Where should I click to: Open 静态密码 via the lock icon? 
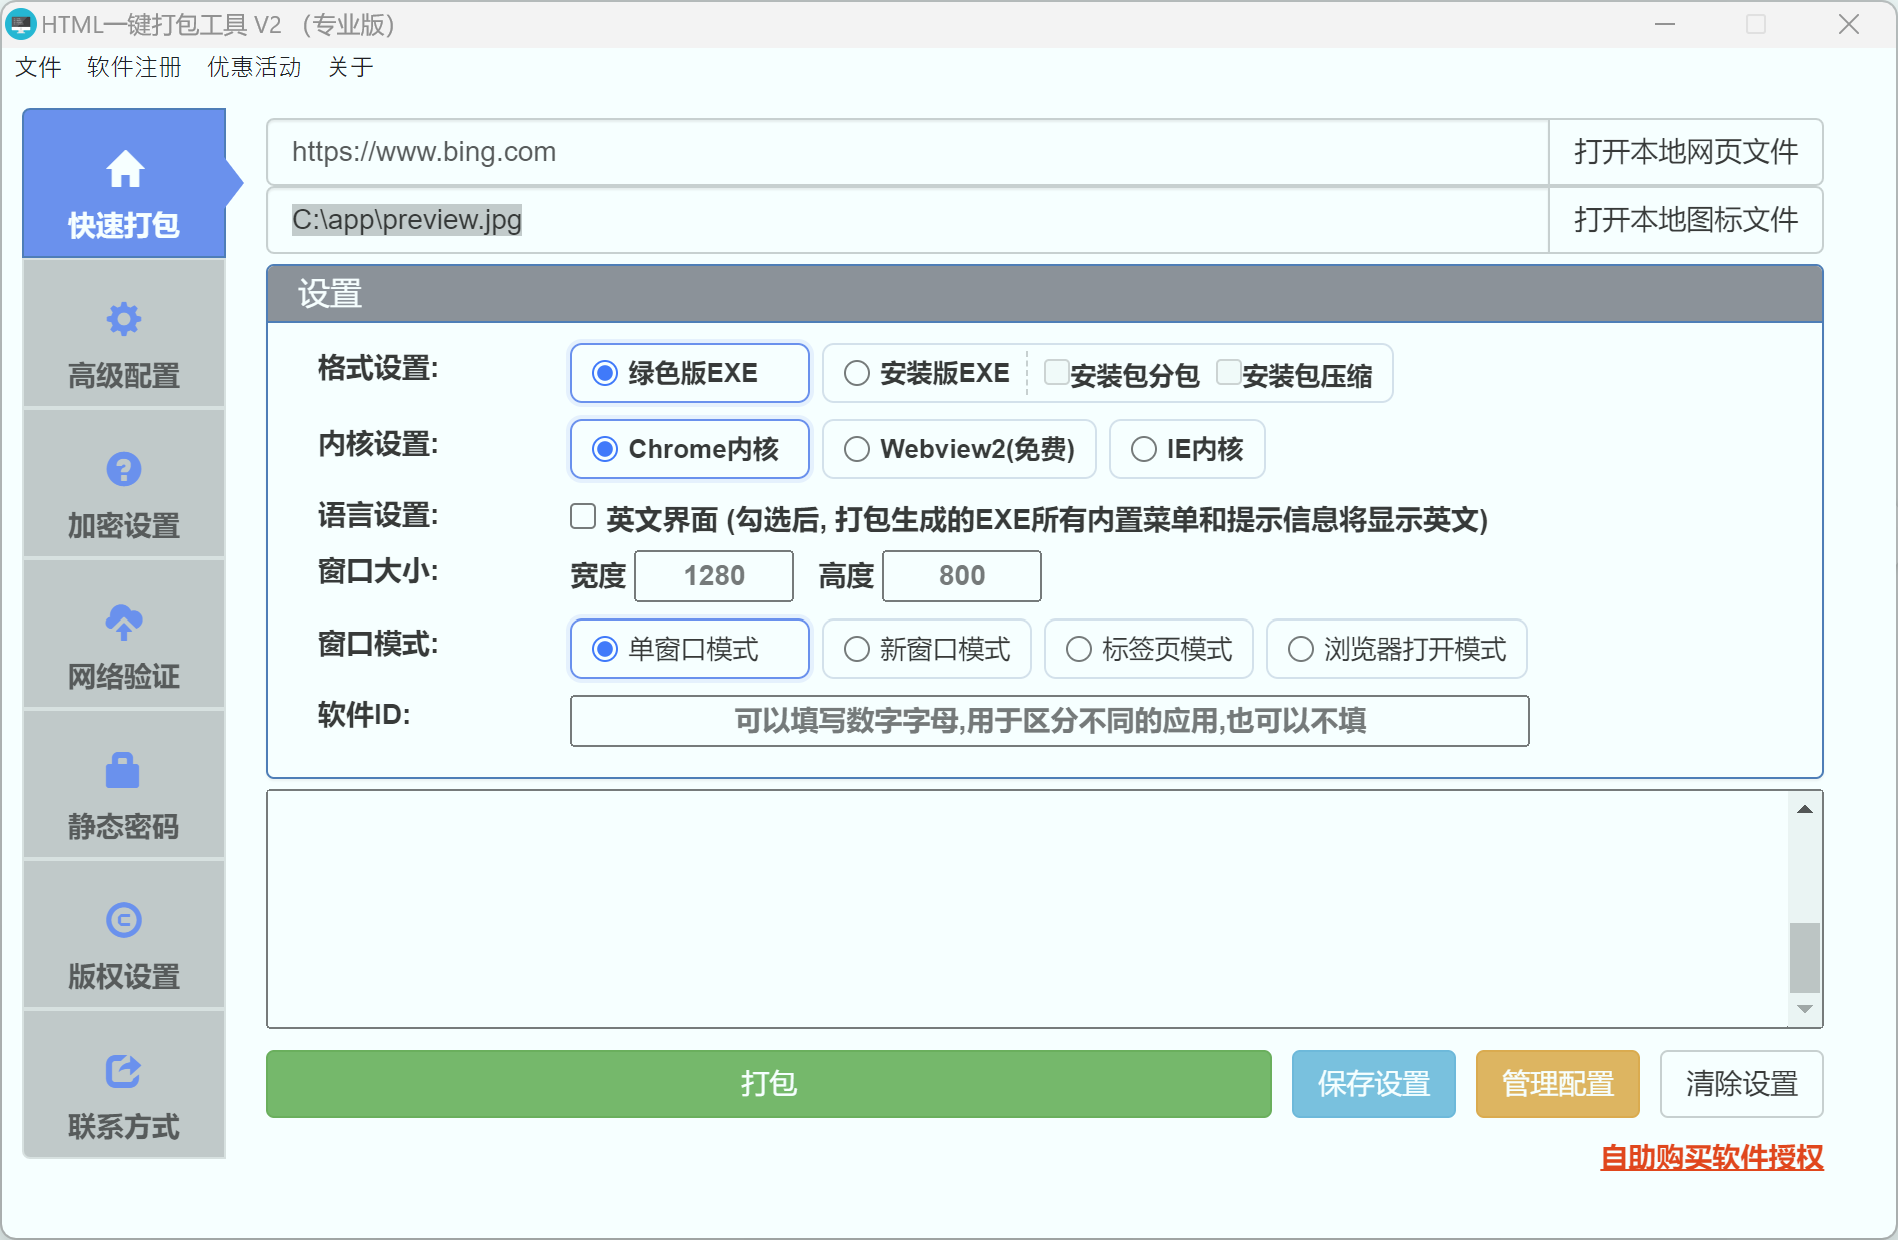(x=123, y=770)
